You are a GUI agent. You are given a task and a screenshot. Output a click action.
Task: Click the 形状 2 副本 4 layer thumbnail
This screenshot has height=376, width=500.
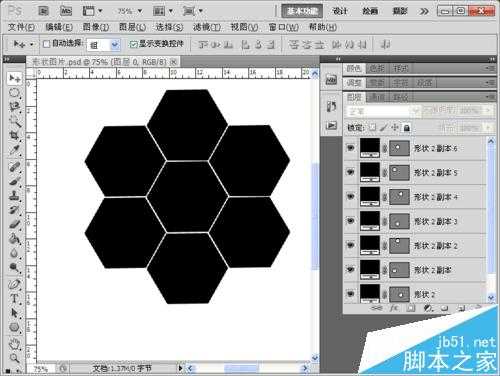pos(370,196)
